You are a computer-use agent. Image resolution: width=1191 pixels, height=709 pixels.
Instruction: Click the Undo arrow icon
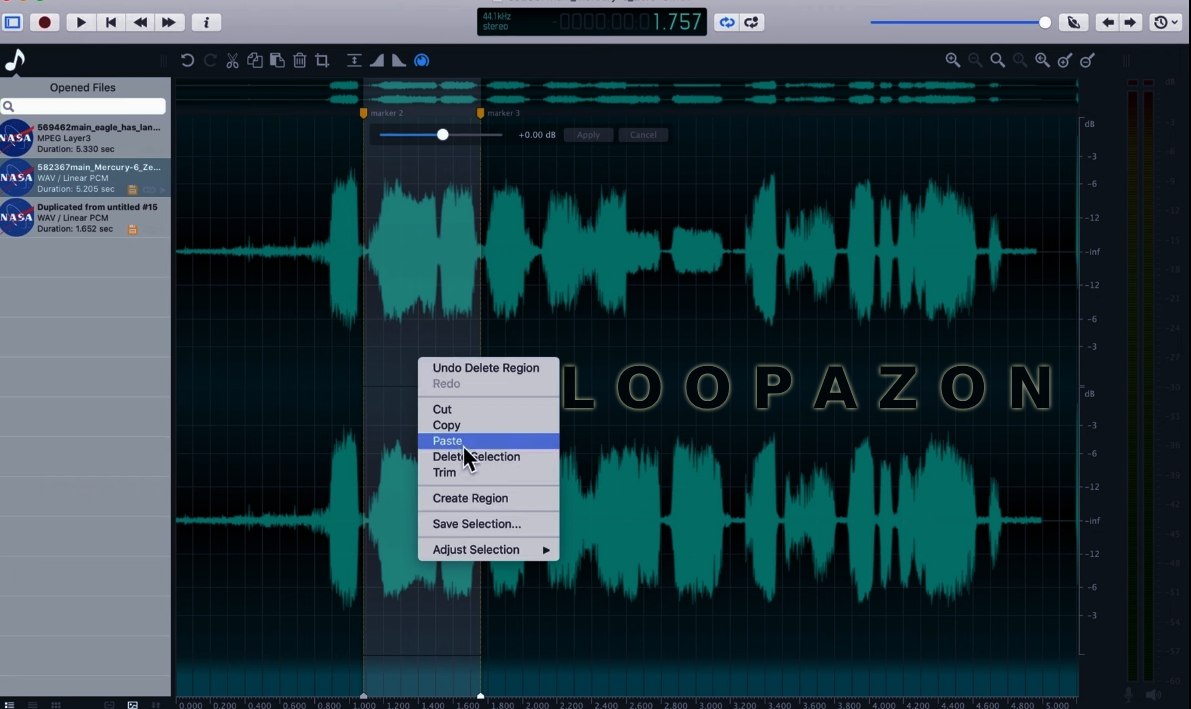click(187, 60)
